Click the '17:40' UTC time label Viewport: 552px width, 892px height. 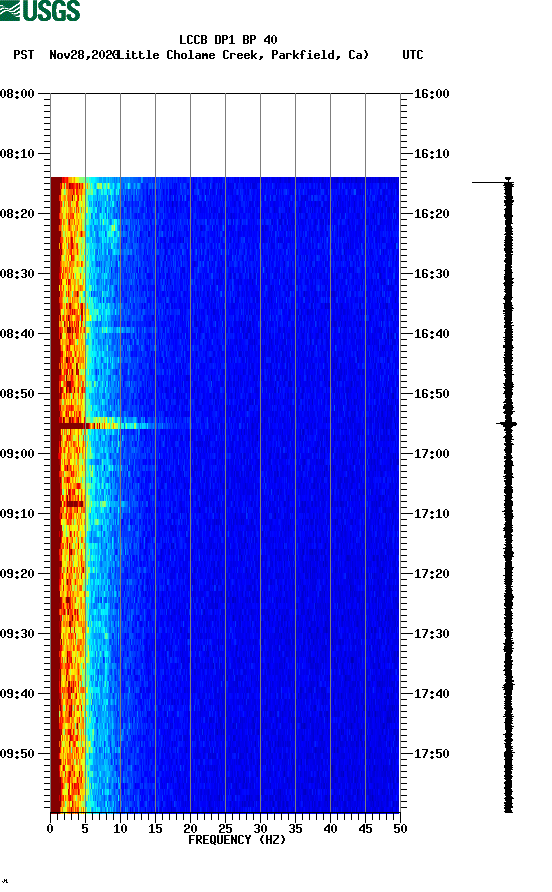coord(431,693)
